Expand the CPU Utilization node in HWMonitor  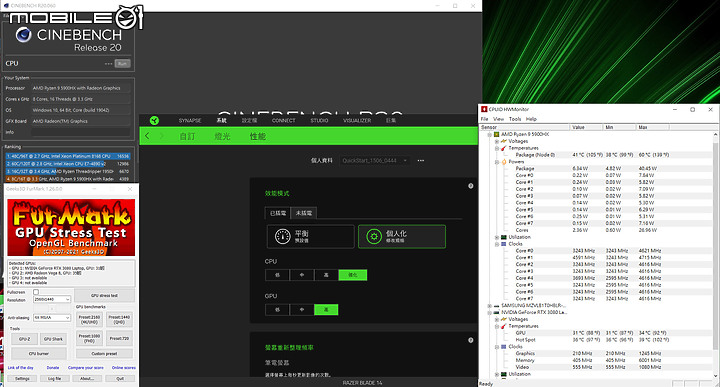click(x=497, y=237)
